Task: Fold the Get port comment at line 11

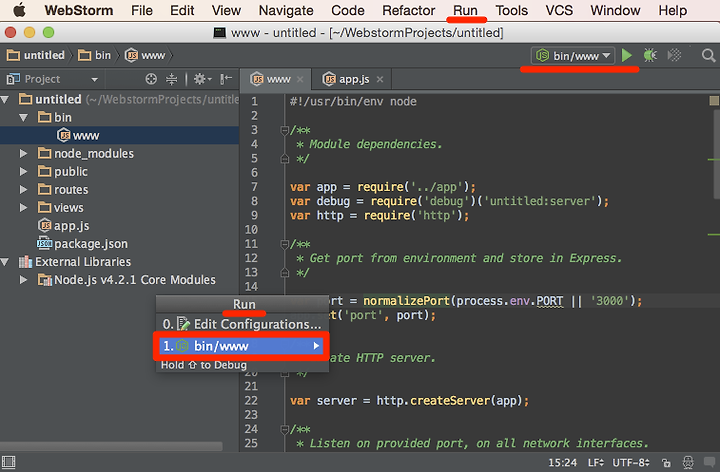Action: click(284, 244)
